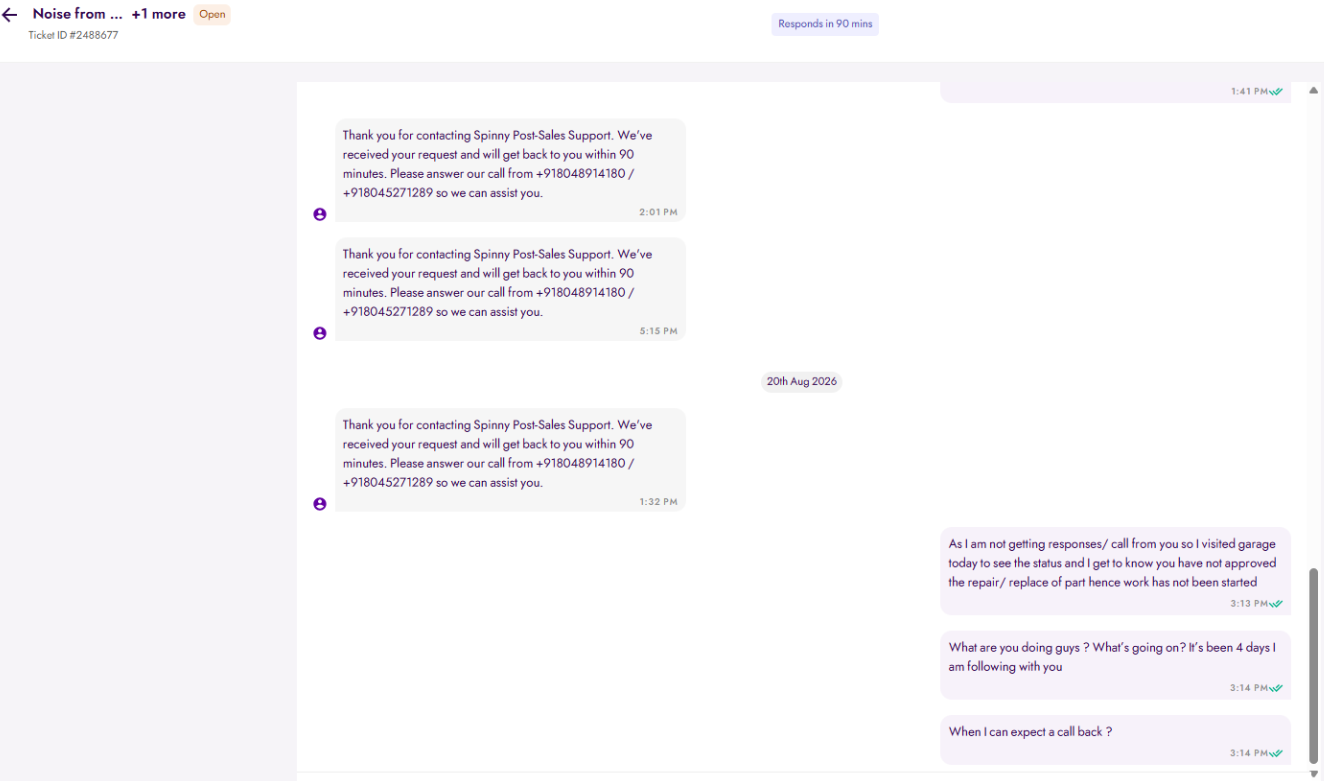Click the 'Responds in 90 mins' badge
Screen dimensions: 1324x781
pyautogui.click(x=825, y=24)
